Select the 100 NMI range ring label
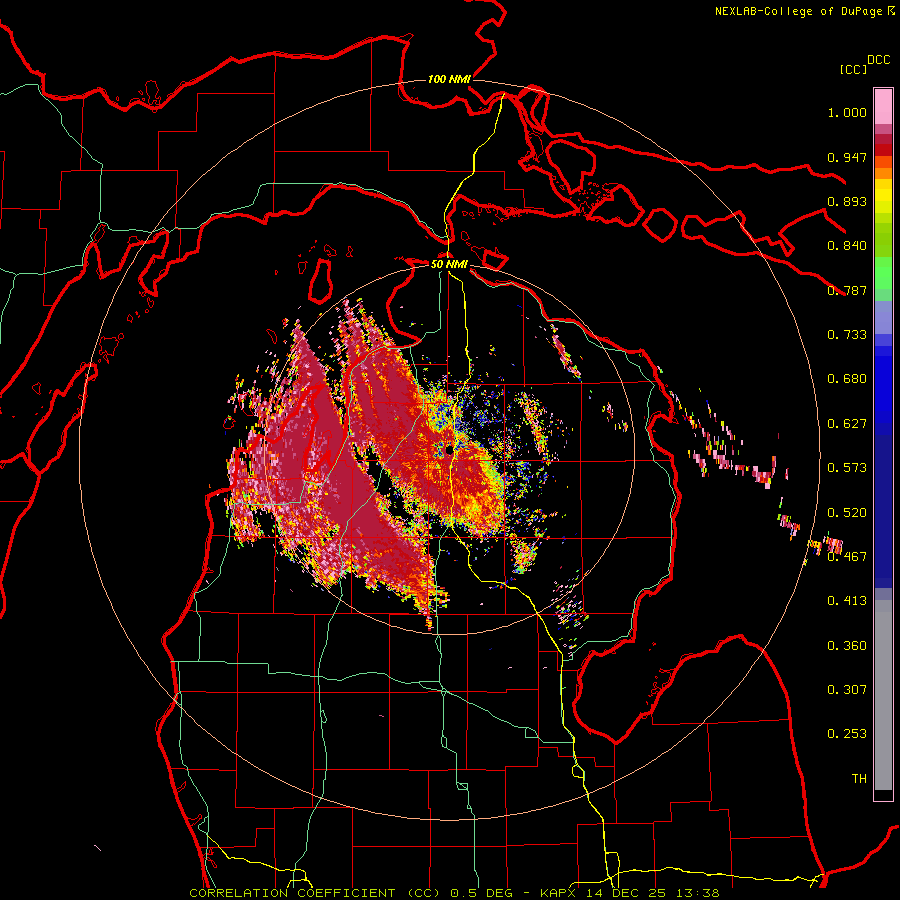Image resolution: width=900 pixels, height=900 pixels. pos(449,79)
